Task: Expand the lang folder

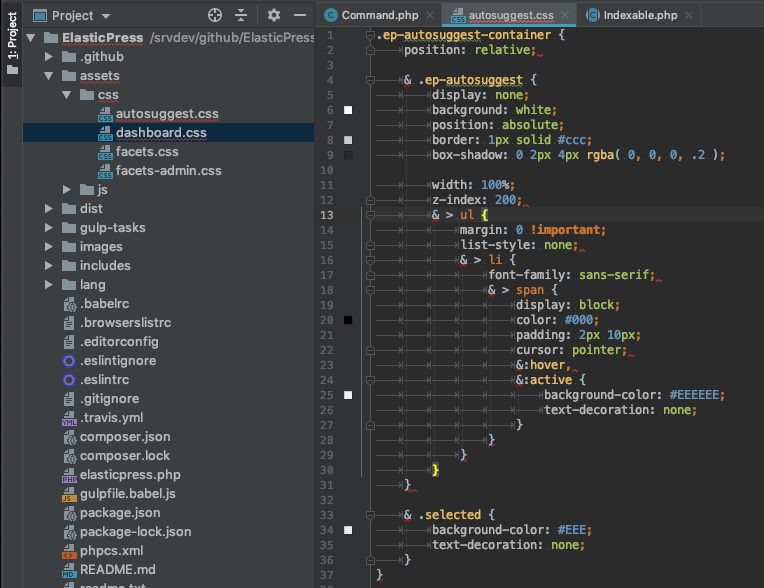Action: (48, 285)
